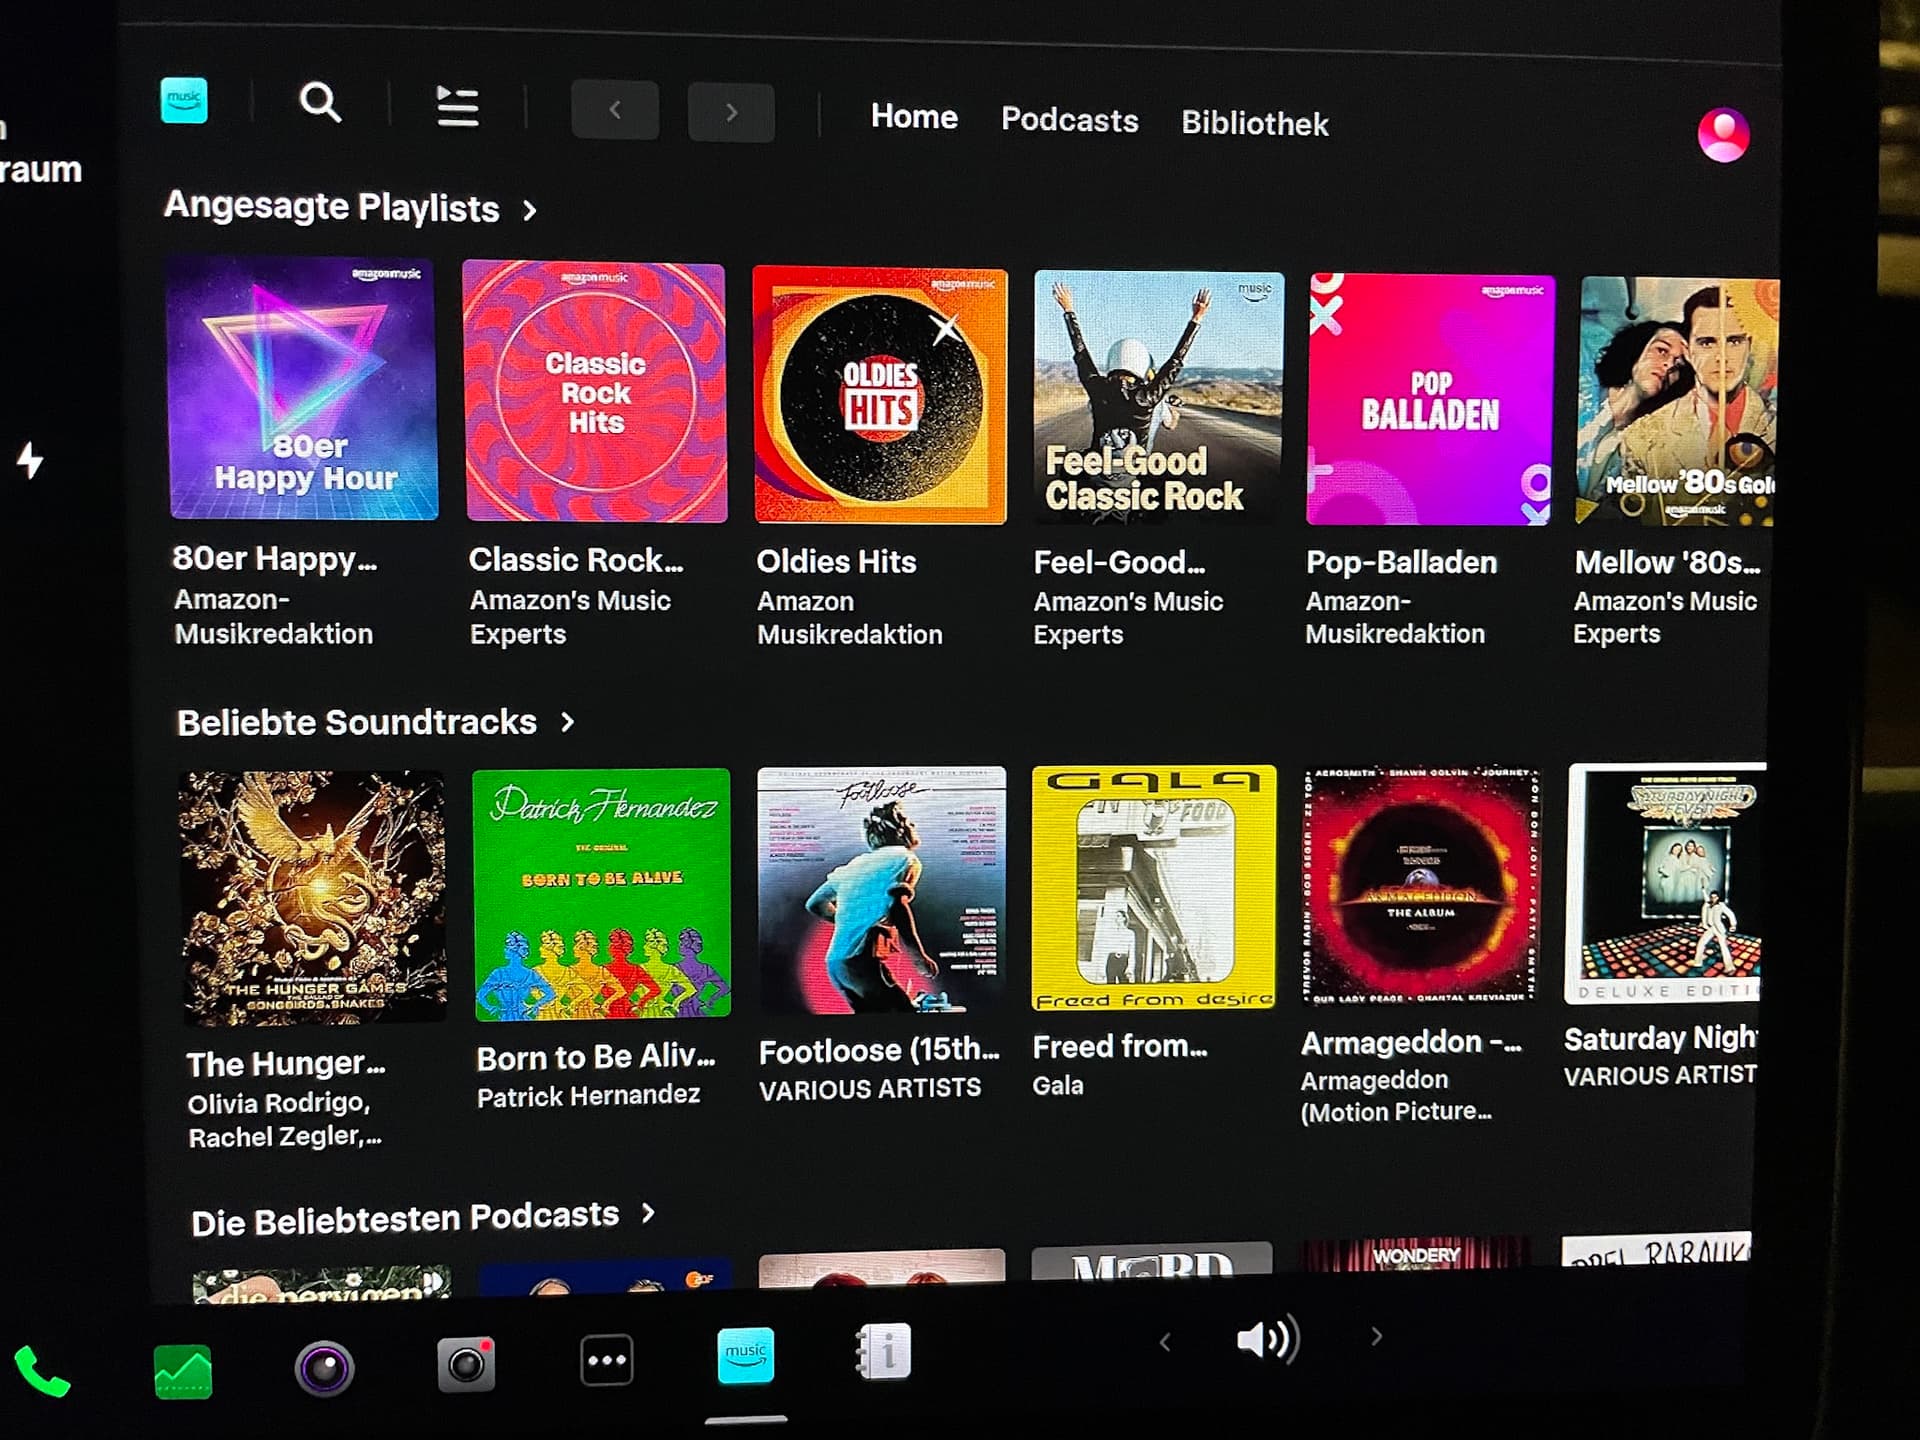Go back with the left arrow button
The width and height of the screenshot is (1920, 1440).
615,110
